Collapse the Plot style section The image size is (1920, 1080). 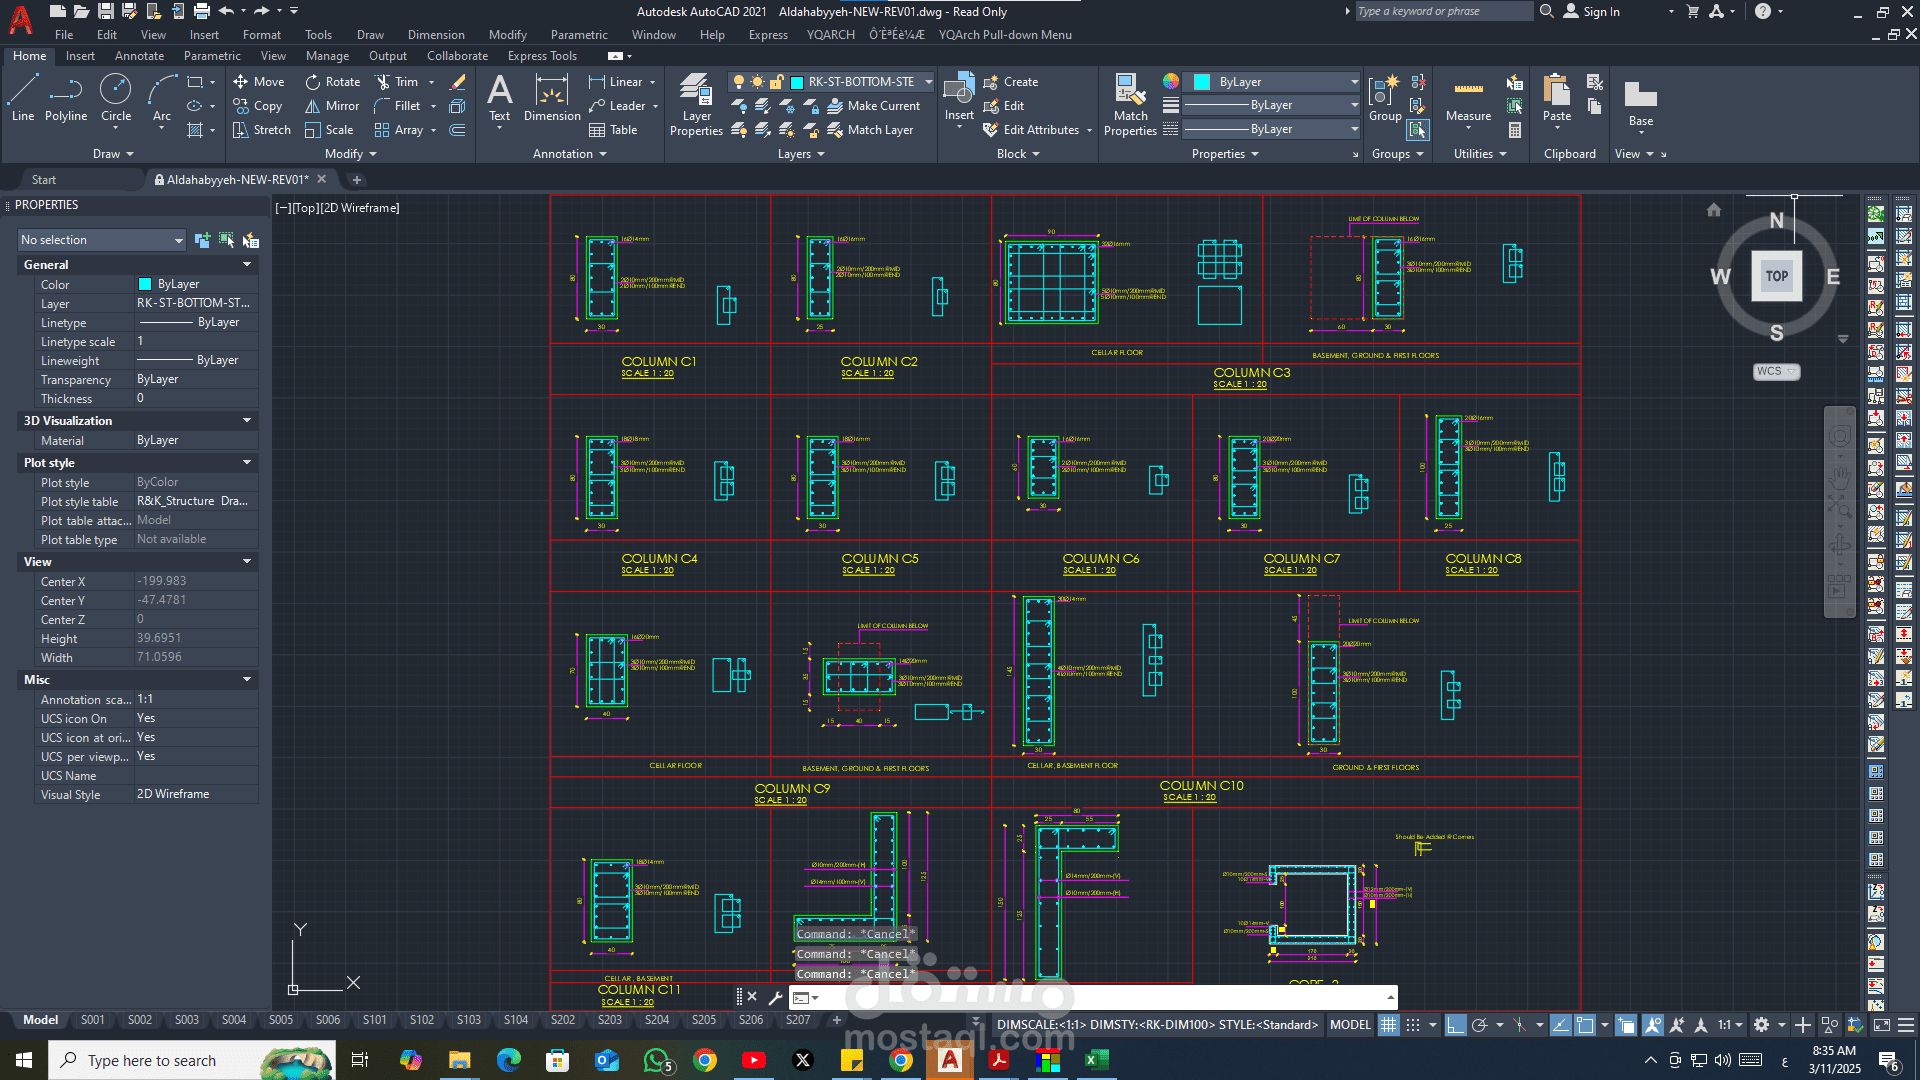[x=247, y=463]
